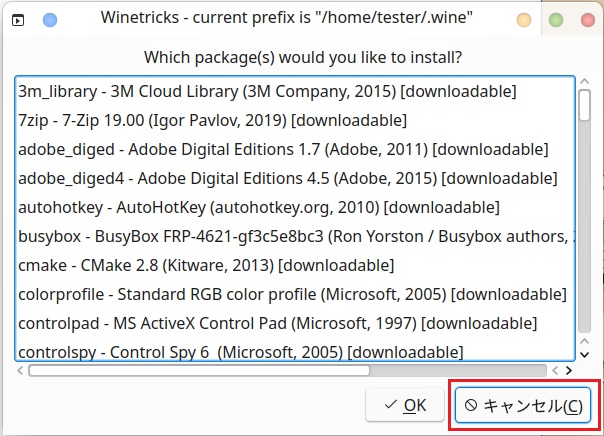This screenshot has height=436, width=604.
Task: Close window using the red circle button
Action: point(585,20)
